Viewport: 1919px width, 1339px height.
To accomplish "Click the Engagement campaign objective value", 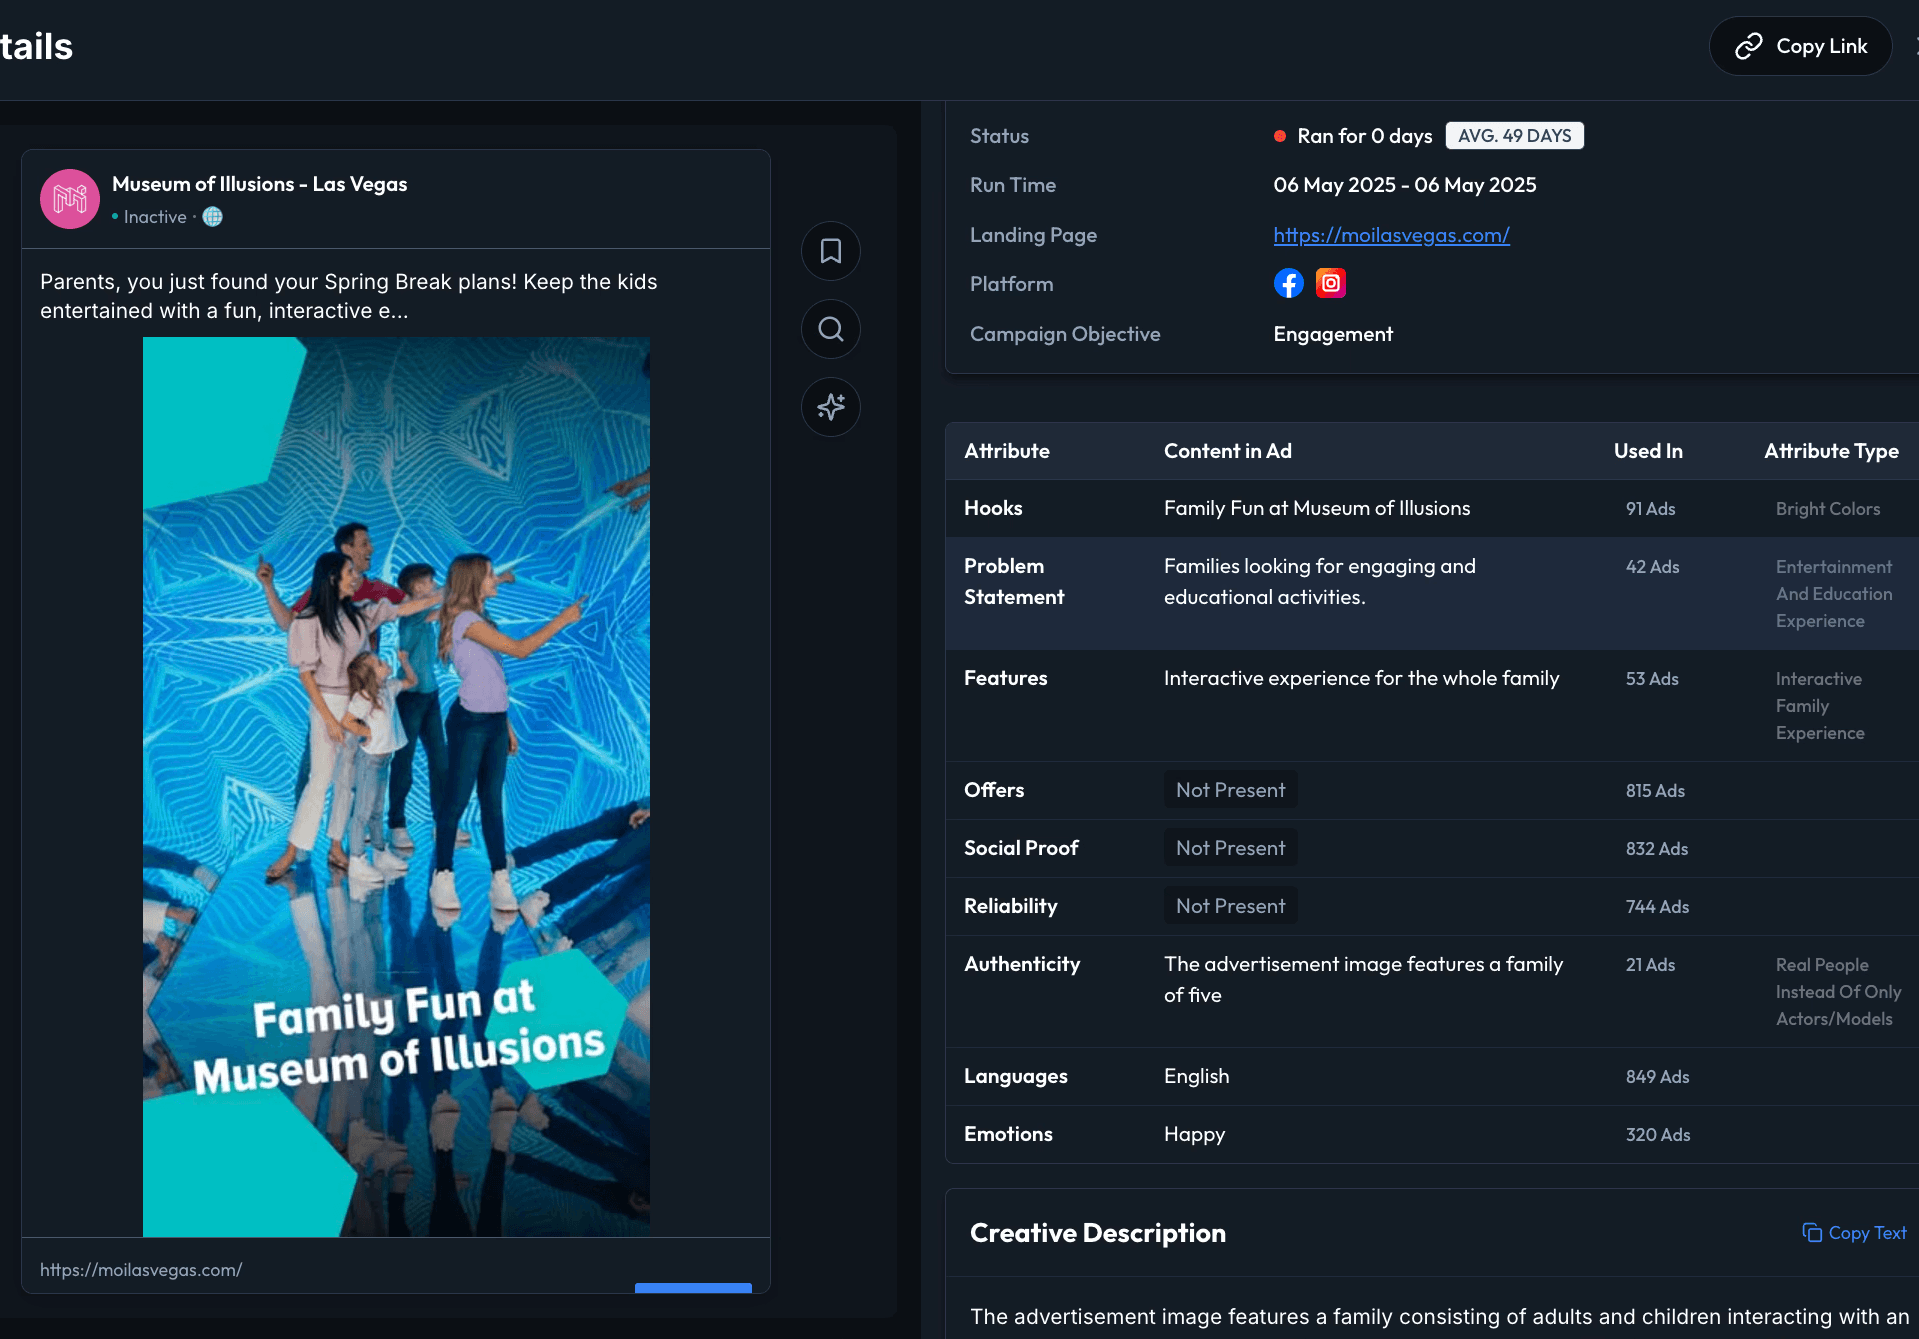I will click(x=1333, y=334).
